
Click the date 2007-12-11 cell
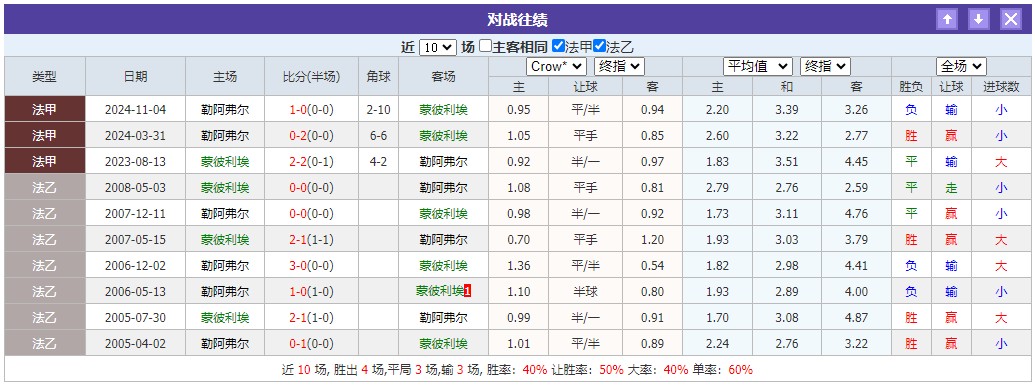click(135, 213)
